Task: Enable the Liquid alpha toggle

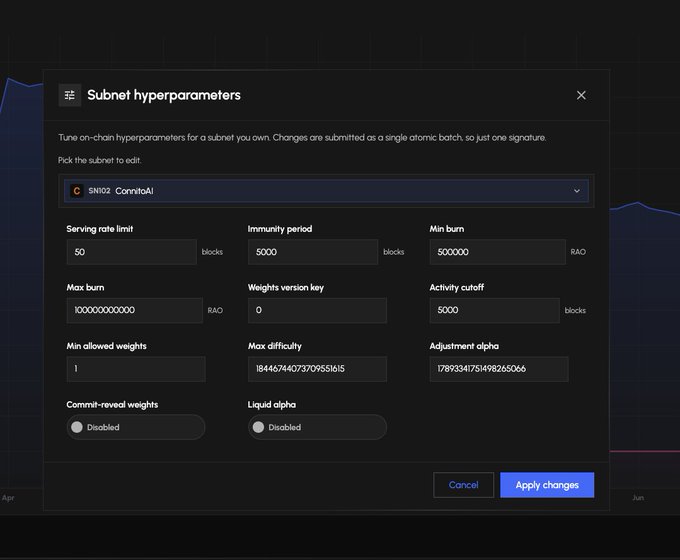Action: 317,427
